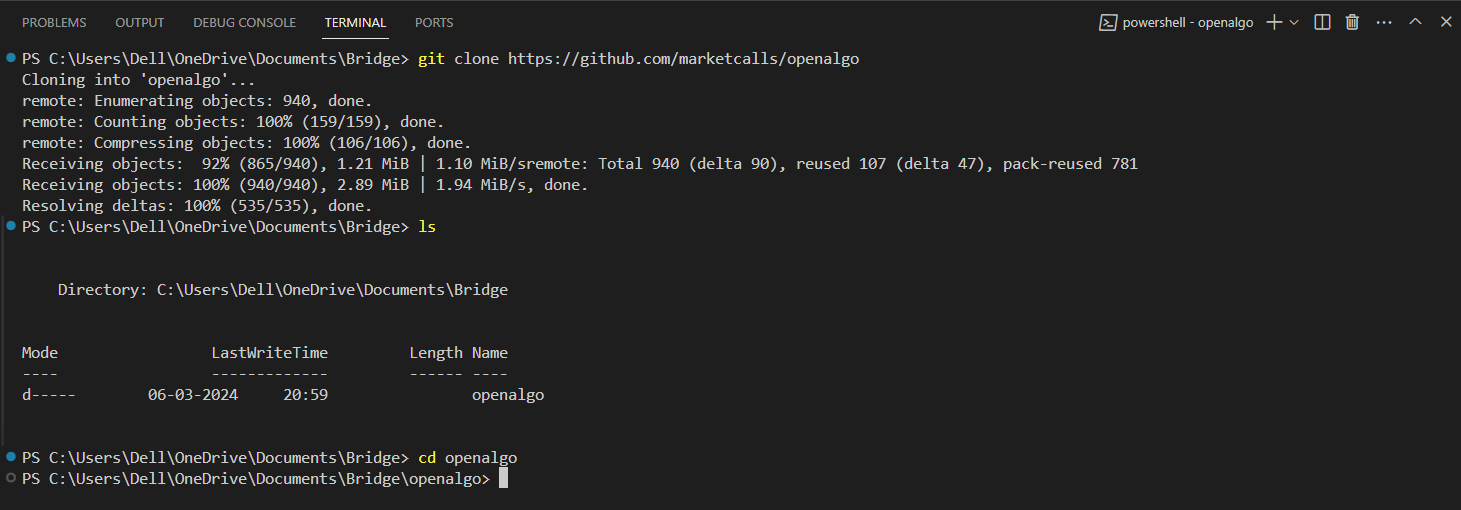The image size is (1461, 510).
Task: Open the launch profile dropdown chevron beside plus
Action: coord(1294,22)
